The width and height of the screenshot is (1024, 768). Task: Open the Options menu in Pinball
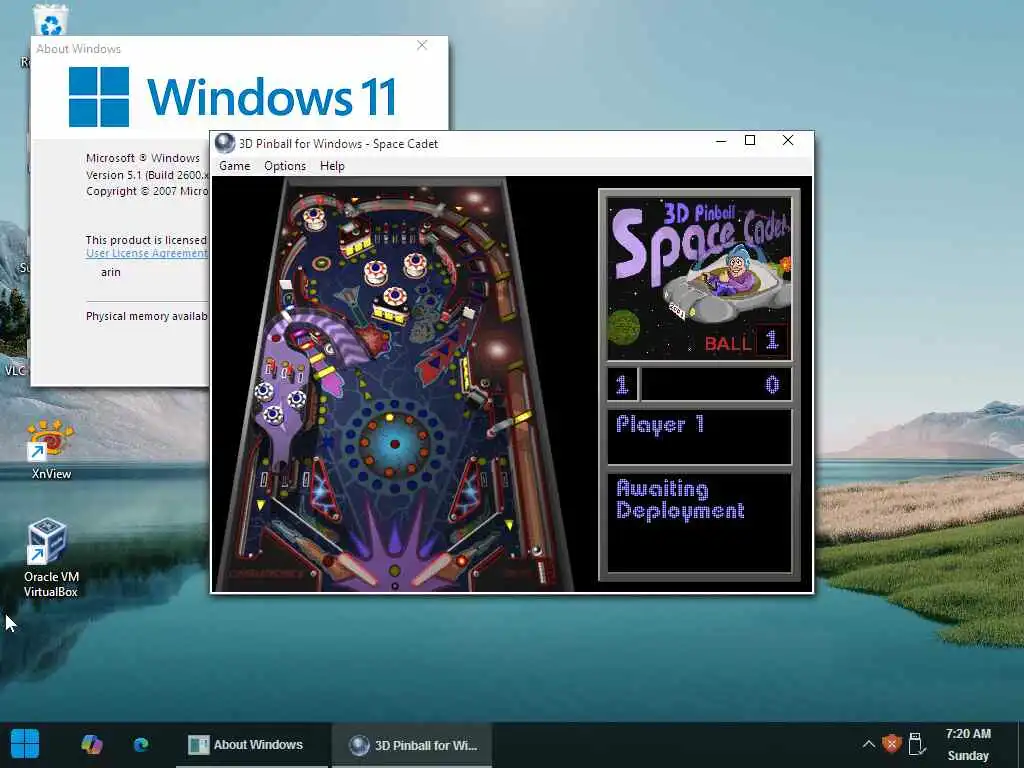tap(285, 166)
